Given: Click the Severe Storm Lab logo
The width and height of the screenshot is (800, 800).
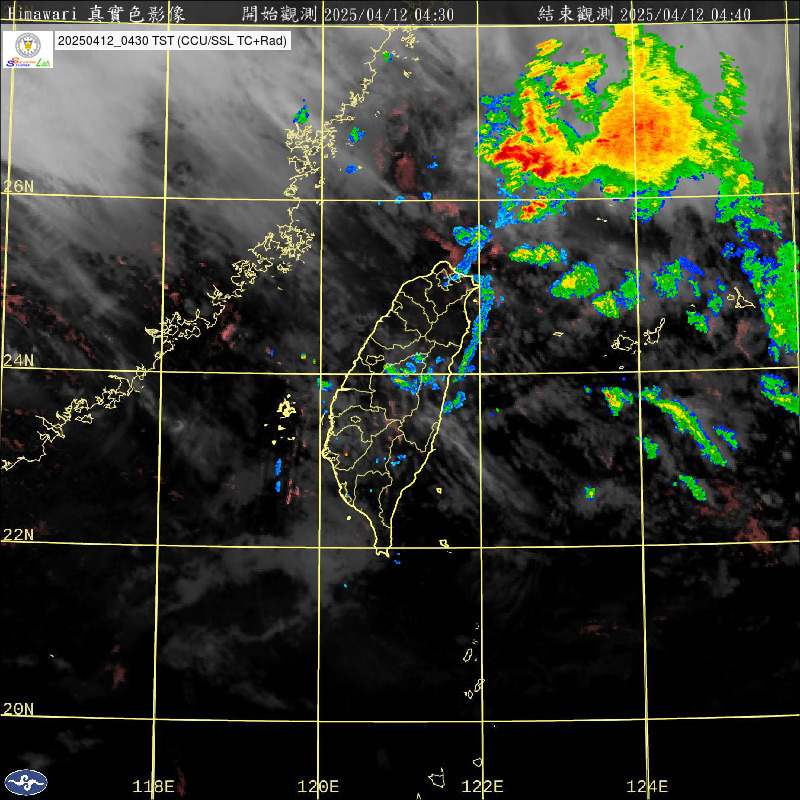Looking at the screenshot, I should point(27,50).
